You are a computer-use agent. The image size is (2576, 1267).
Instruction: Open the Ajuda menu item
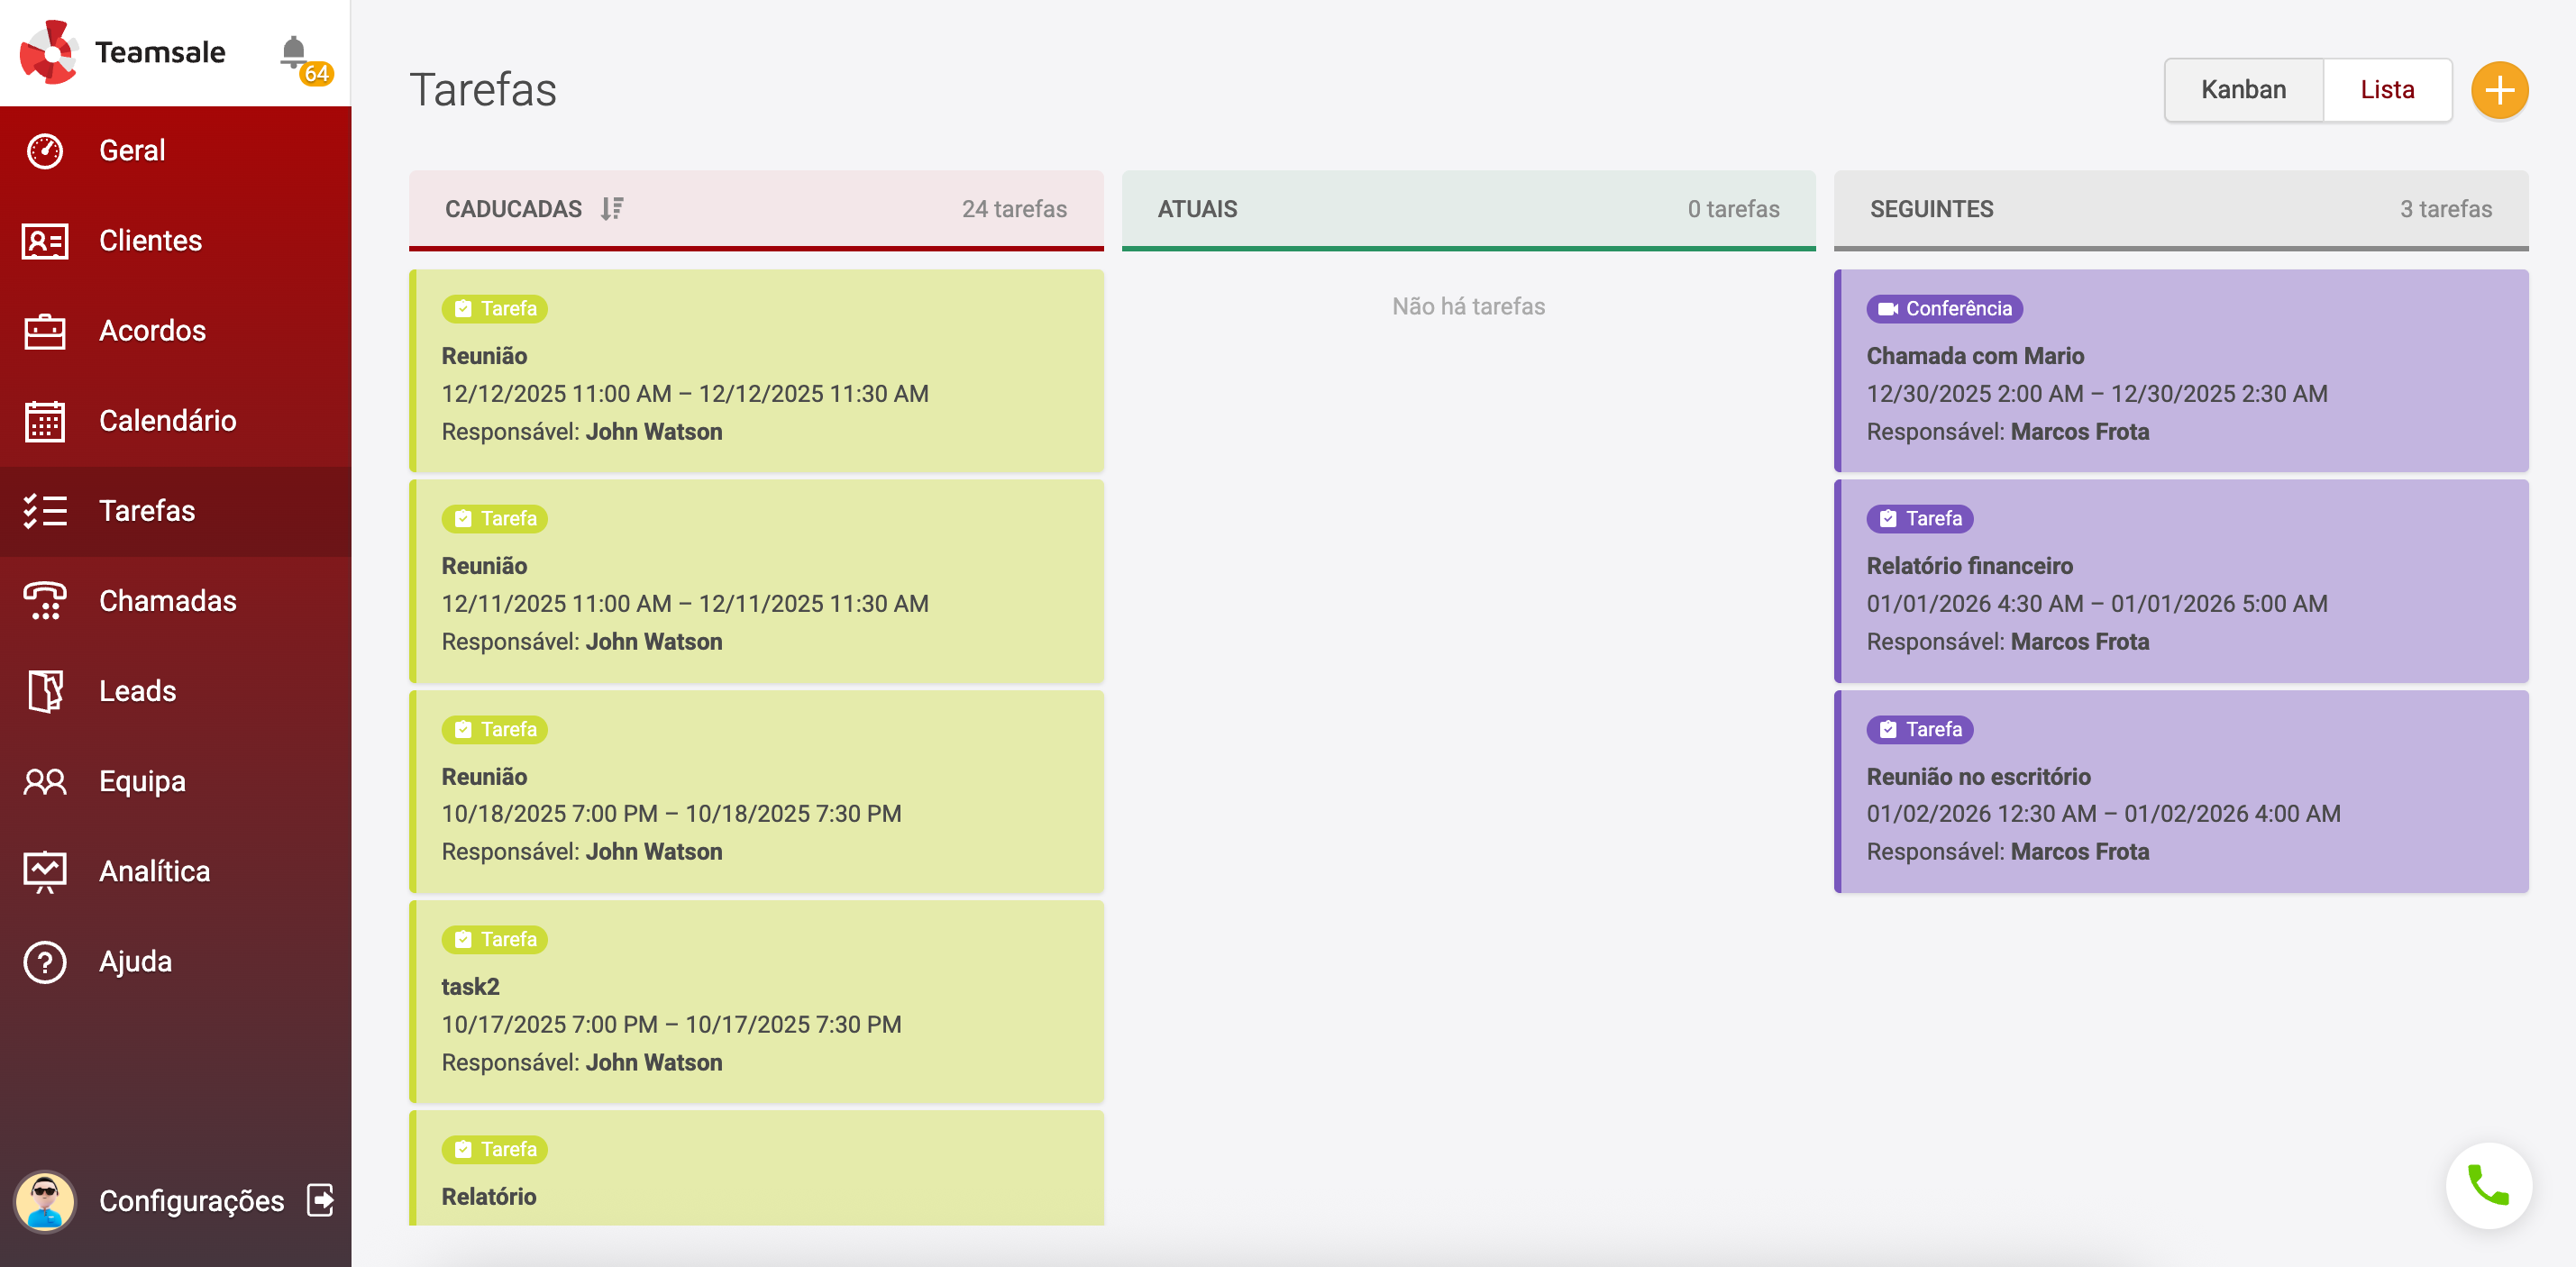(x=135, y=962)
